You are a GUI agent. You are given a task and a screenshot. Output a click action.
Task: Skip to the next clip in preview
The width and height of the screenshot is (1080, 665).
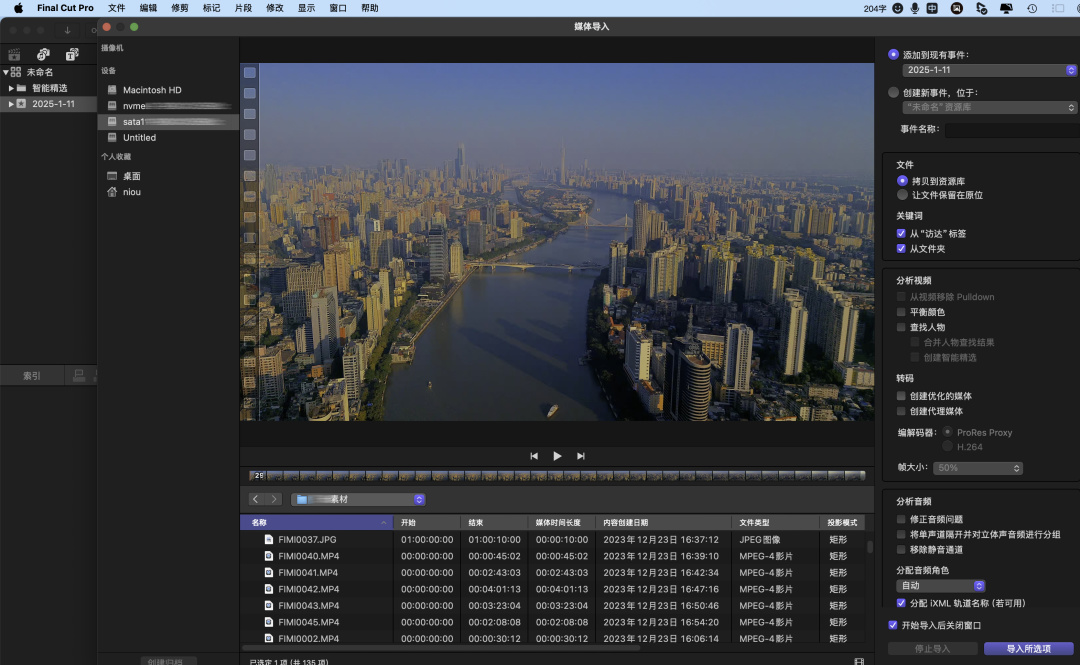(x=580, y=456)
